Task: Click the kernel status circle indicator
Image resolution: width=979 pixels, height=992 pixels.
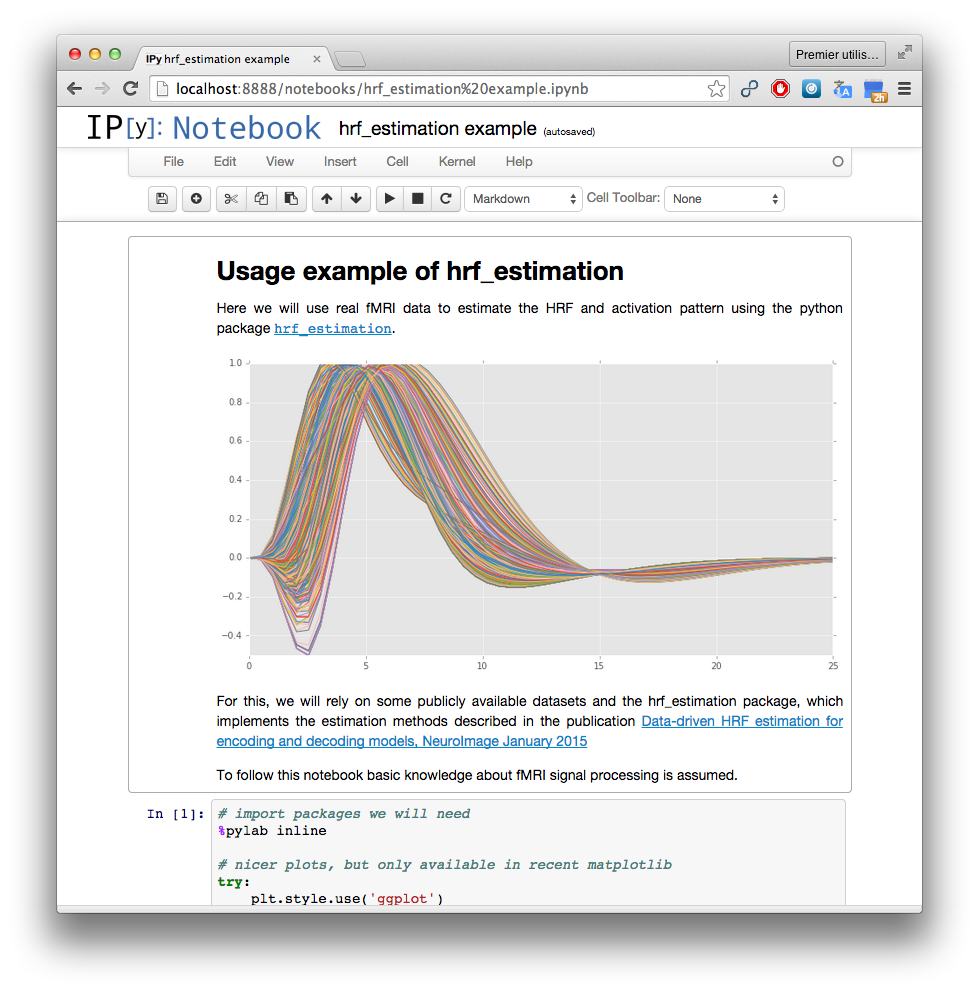Action: (x=838, y=161)
